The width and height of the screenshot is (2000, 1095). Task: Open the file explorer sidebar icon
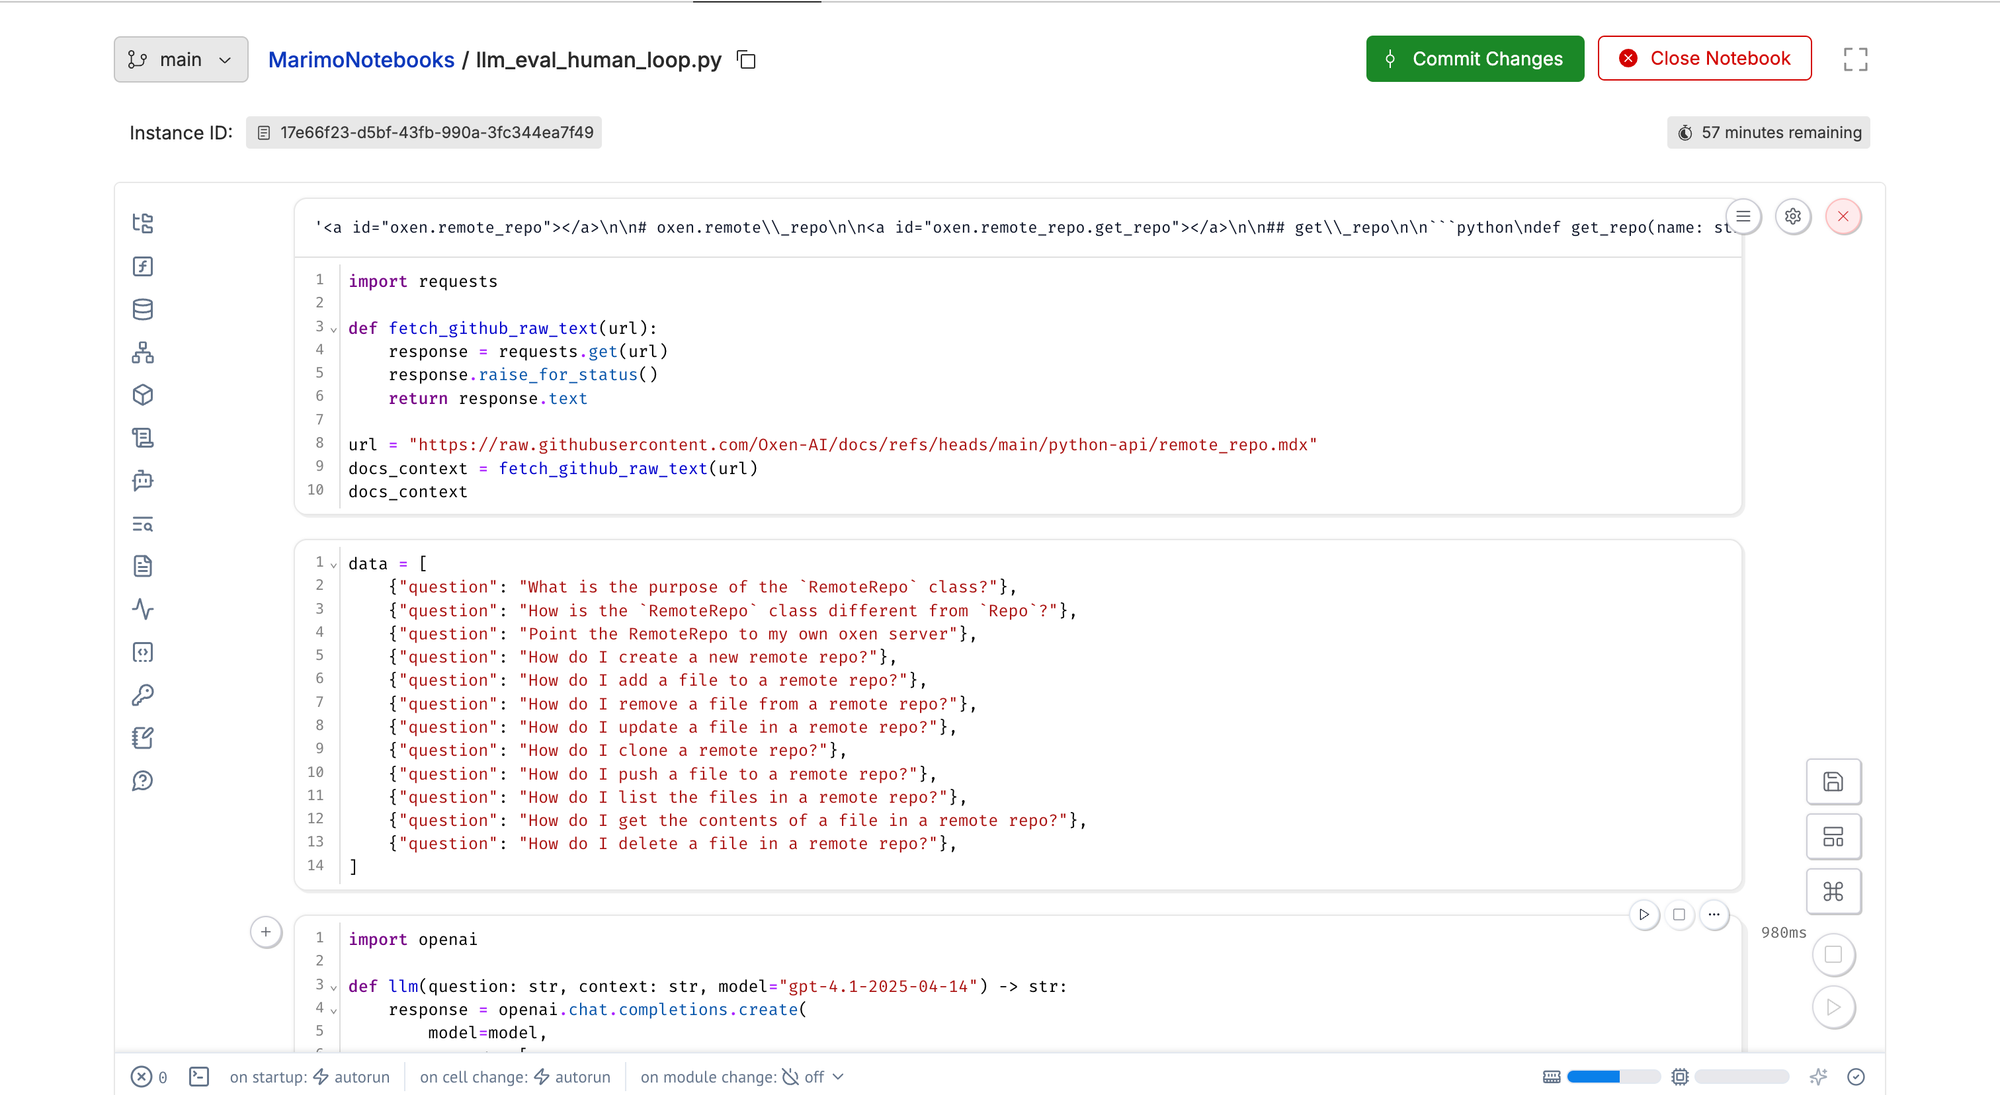coord(143,223)
